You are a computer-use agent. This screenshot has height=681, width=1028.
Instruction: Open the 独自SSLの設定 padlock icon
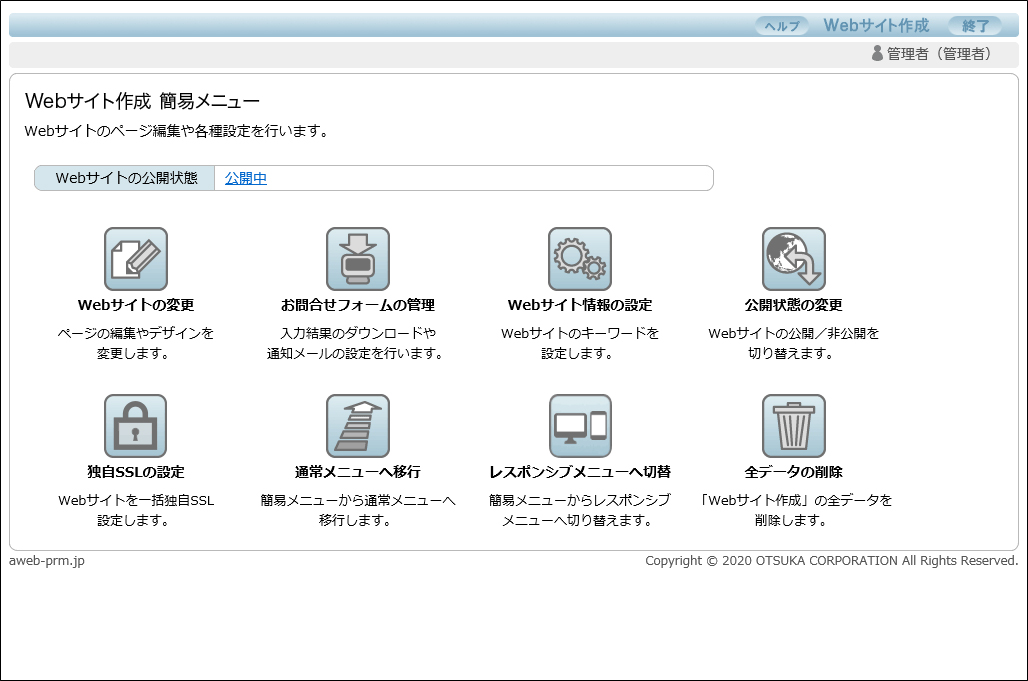[136, 426]
